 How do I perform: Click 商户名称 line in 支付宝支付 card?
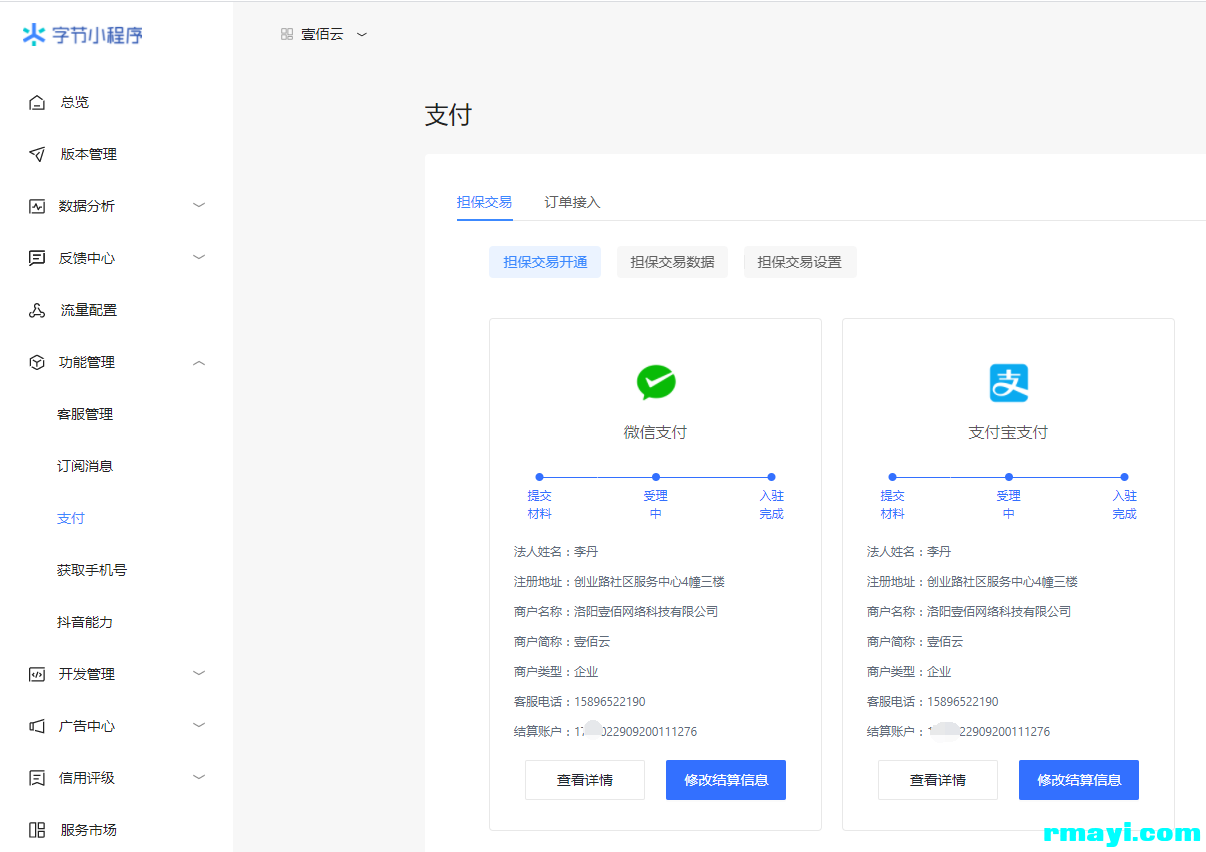969,611
